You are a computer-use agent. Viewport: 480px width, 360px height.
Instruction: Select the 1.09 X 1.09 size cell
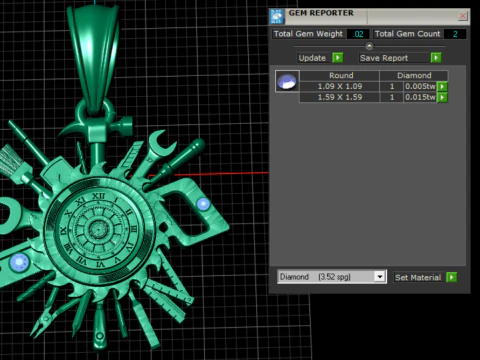pyautogui.click(x=340, y=86)
